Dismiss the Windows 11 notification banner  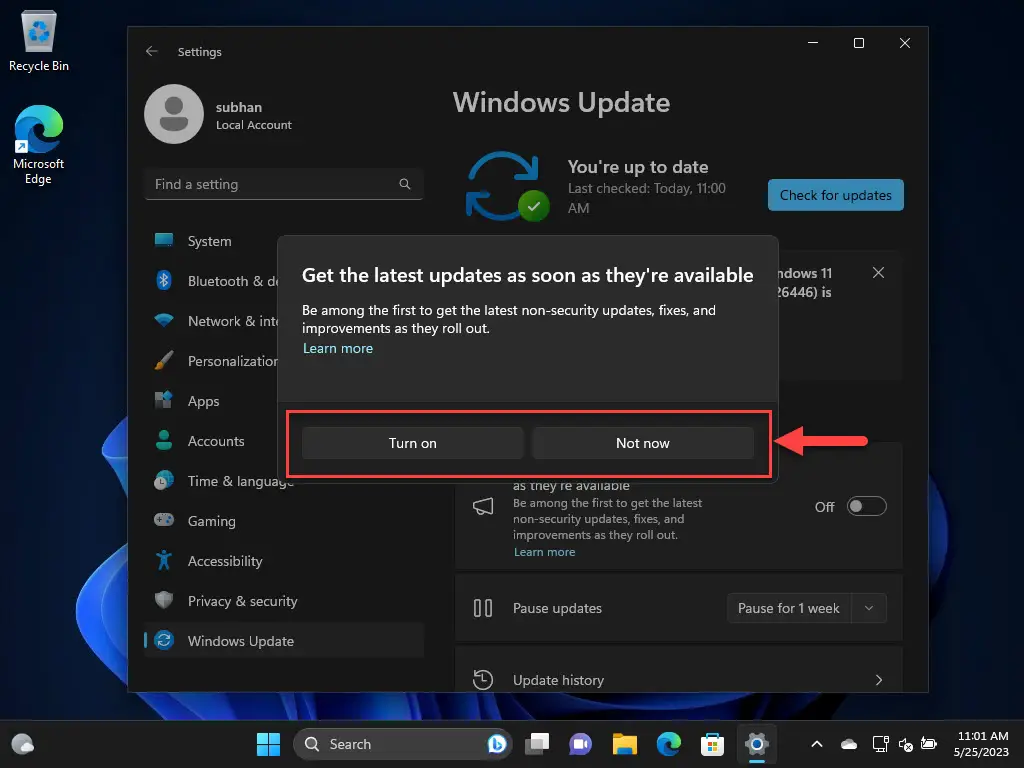pos(878,273)
